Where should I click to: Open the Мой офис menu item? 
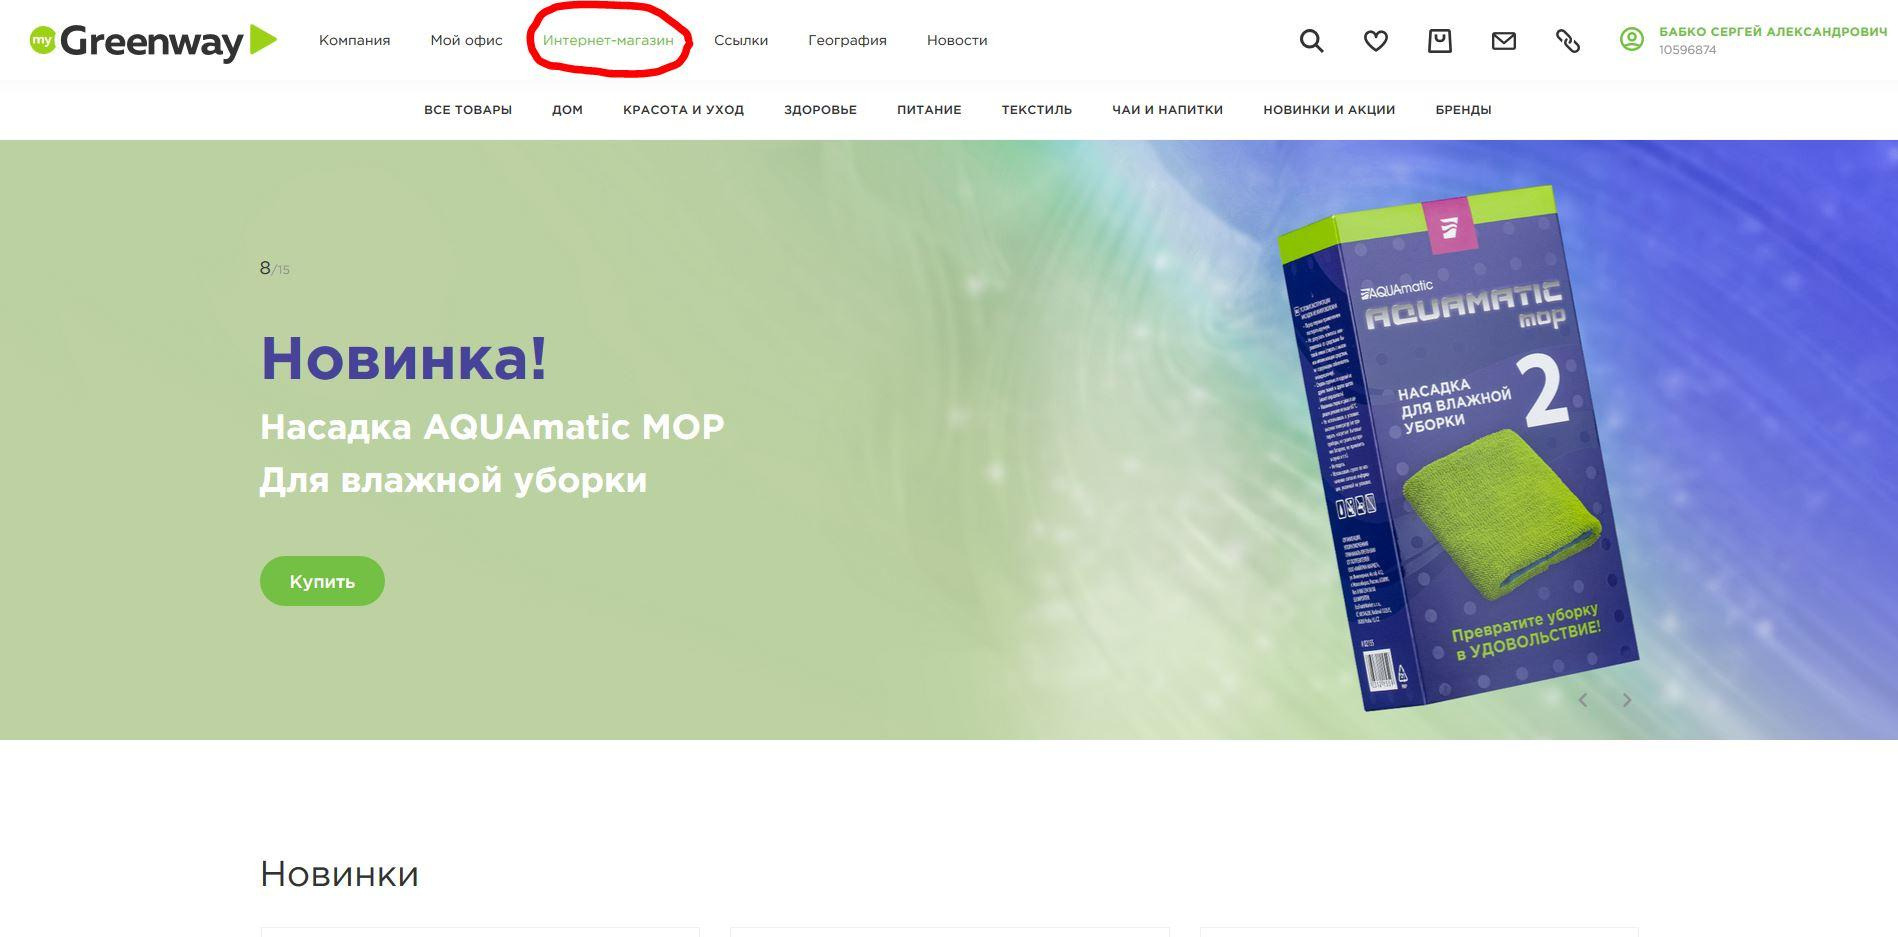tap(466, 41)
